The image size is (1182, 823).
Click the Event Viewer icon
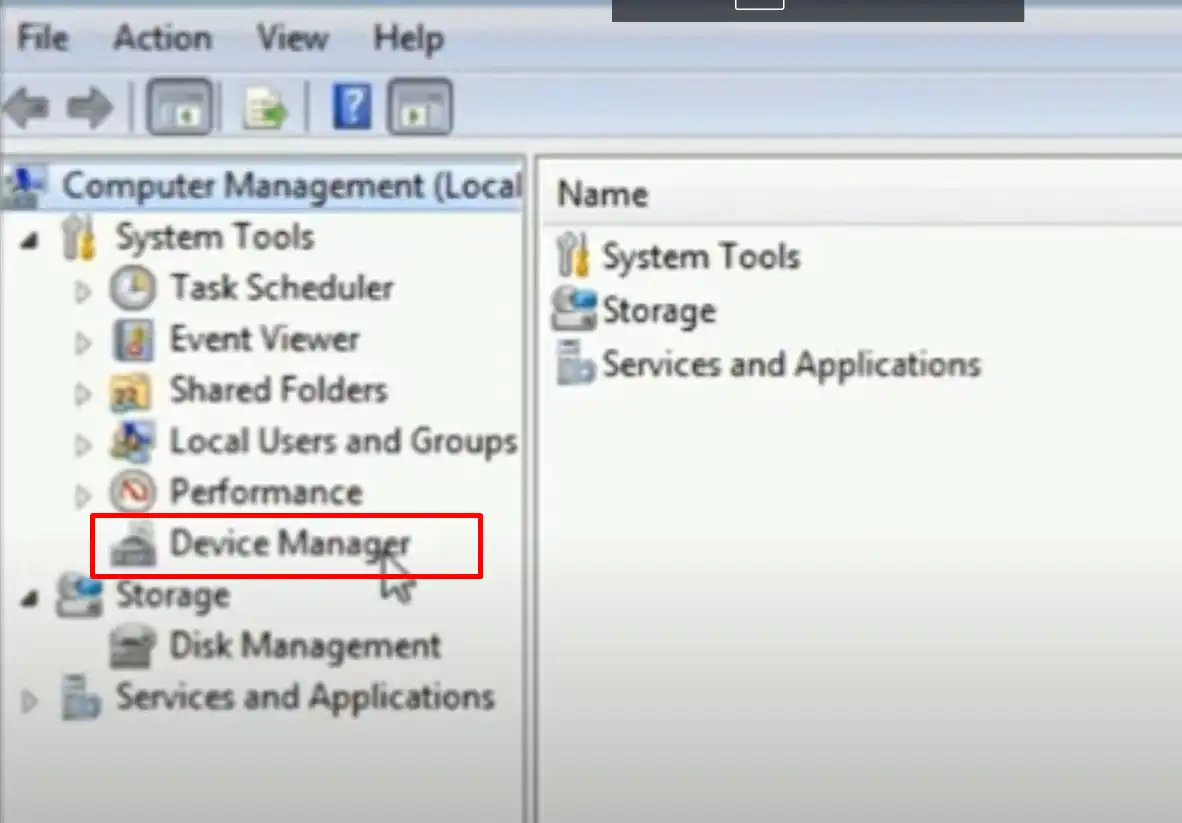(133, 340)
